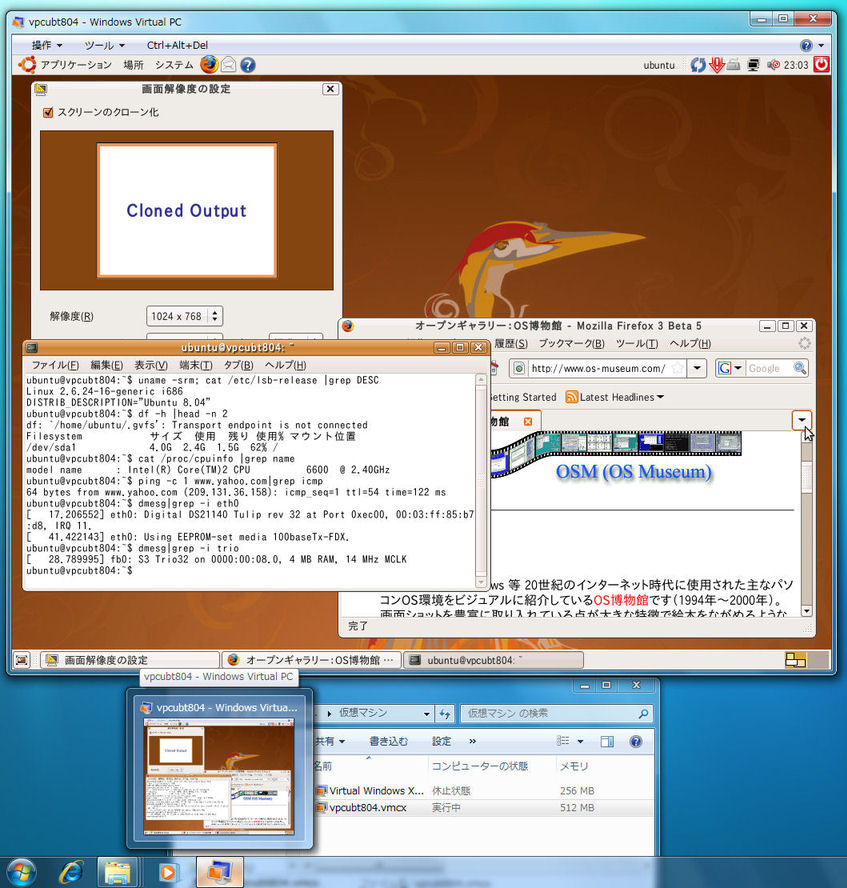Screen dimensions: 847x888
Task: Click the Firefox URL address field
Action: coord(598,369)
